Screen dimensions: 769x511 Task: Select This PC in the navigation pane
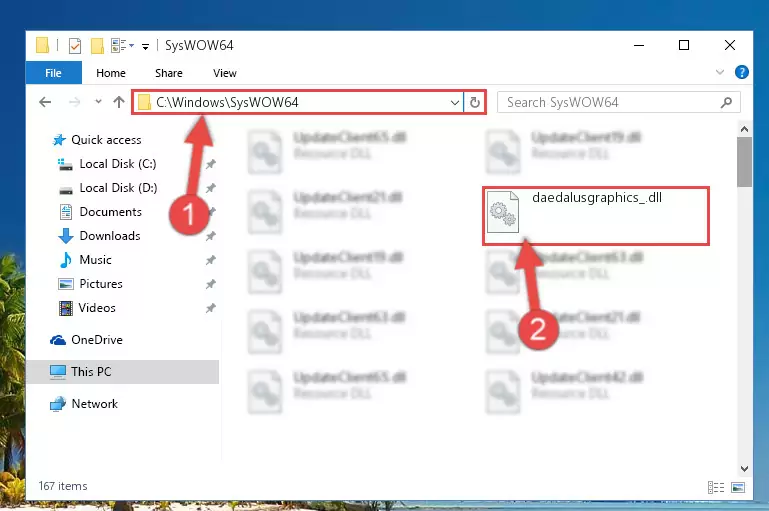(123, 372)
